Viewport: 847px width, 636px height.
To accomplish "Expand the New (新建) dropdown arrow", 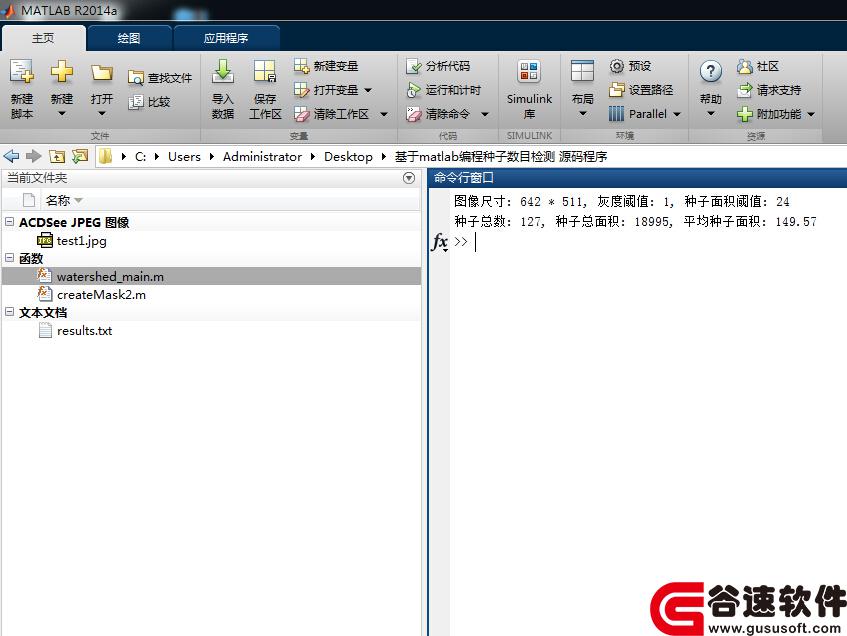I will click(x=62, y=113).
